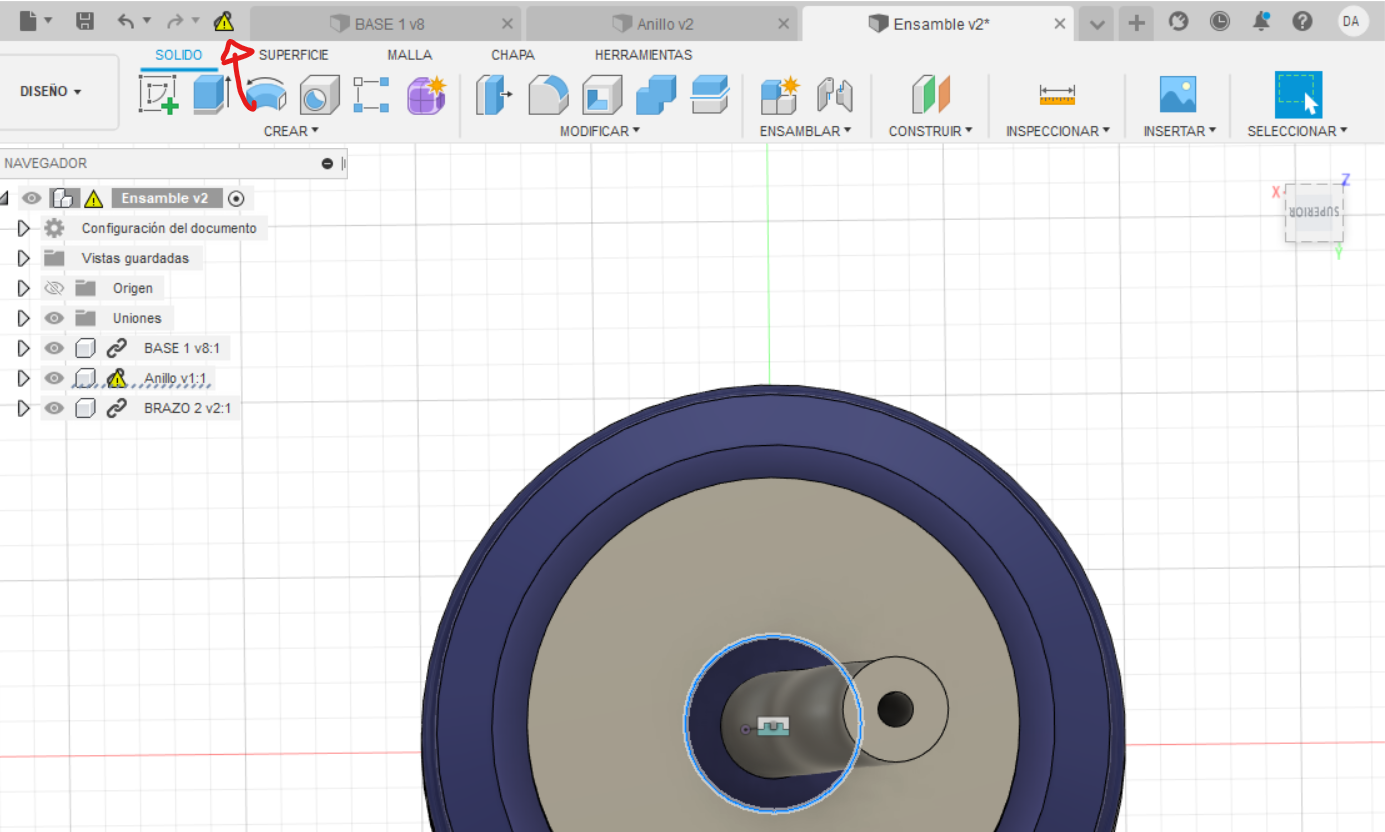
Task: Switch to the CHAPA ribbon tab
Action: click(513, 55)
